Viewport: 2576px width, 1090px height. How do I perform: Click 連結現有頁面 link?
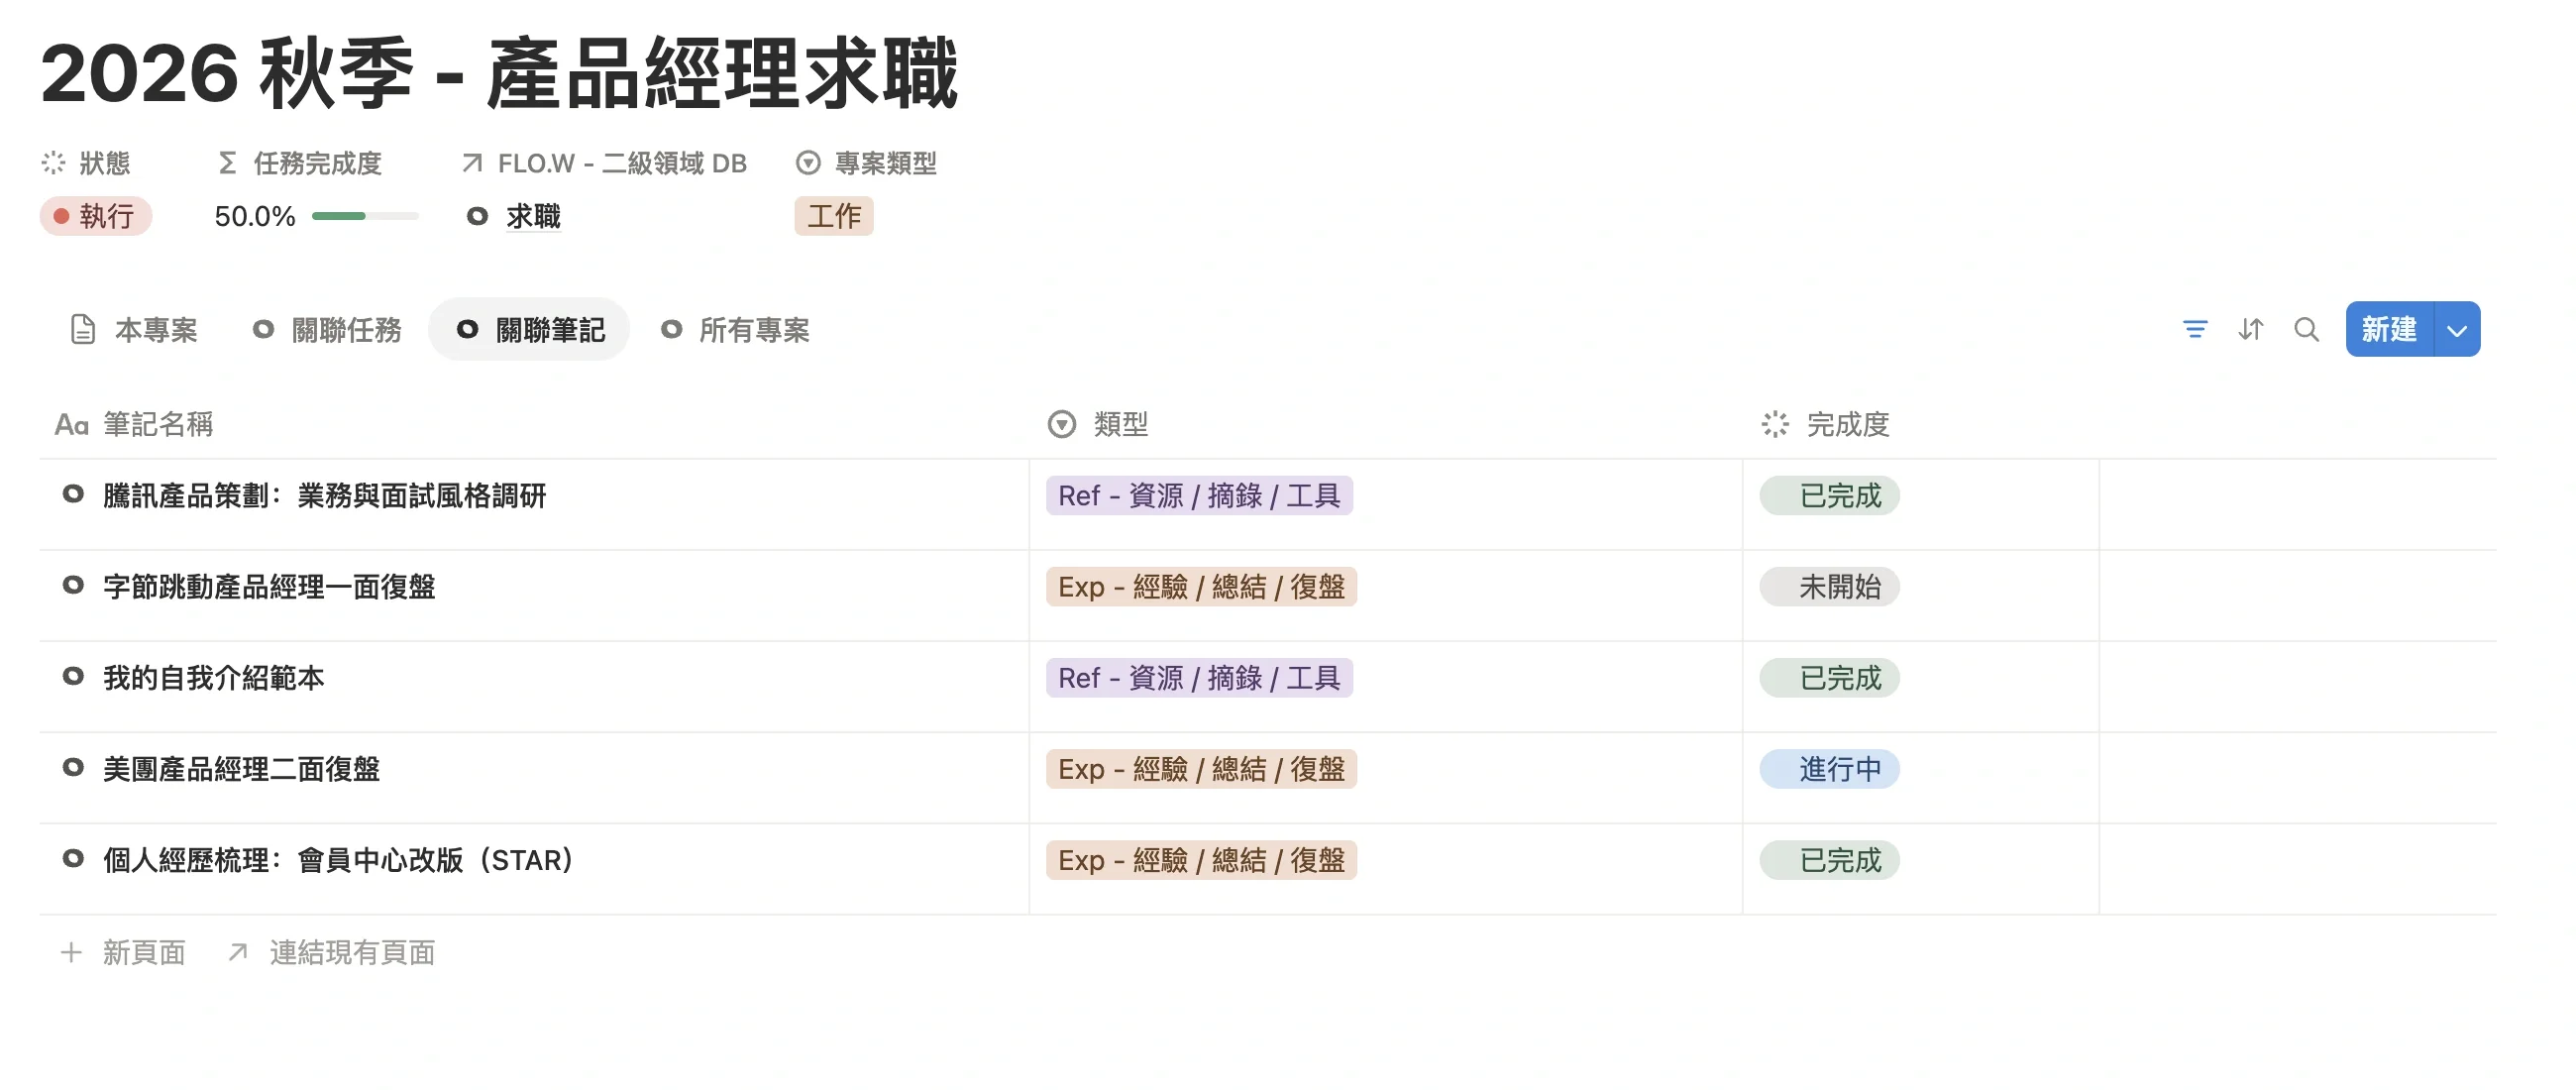click(331, 953)
